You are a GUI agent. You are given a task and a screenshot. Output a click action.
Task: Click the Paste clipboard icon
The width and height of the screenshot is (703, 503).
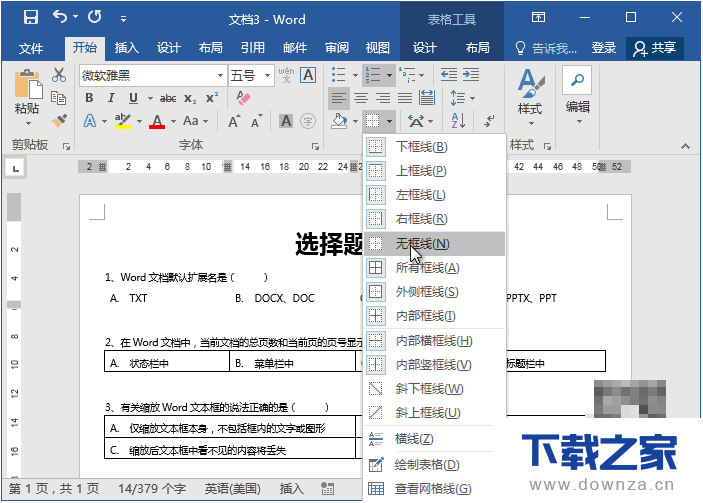tap(28, 83)
